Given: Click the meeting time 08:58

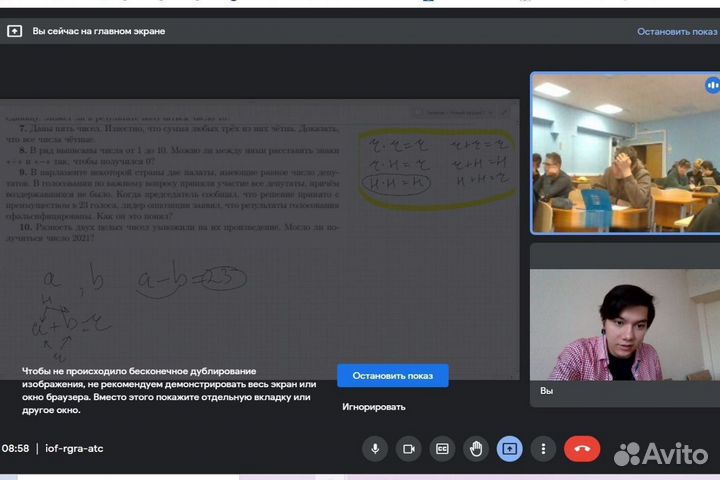Looking at the screenshot, I should coord(15,448).
